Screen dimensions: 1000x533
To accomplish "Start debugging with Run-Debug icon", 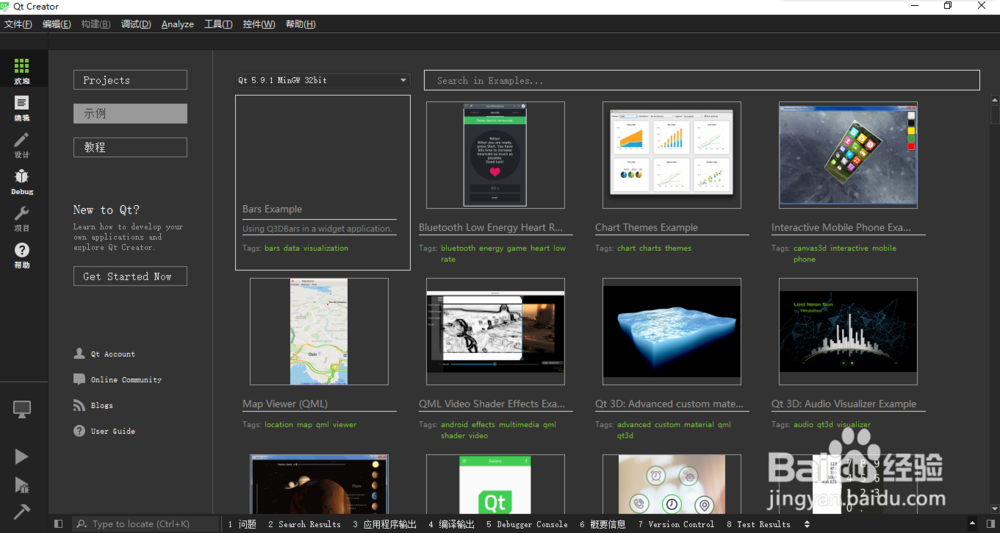I will click(22, 485).
